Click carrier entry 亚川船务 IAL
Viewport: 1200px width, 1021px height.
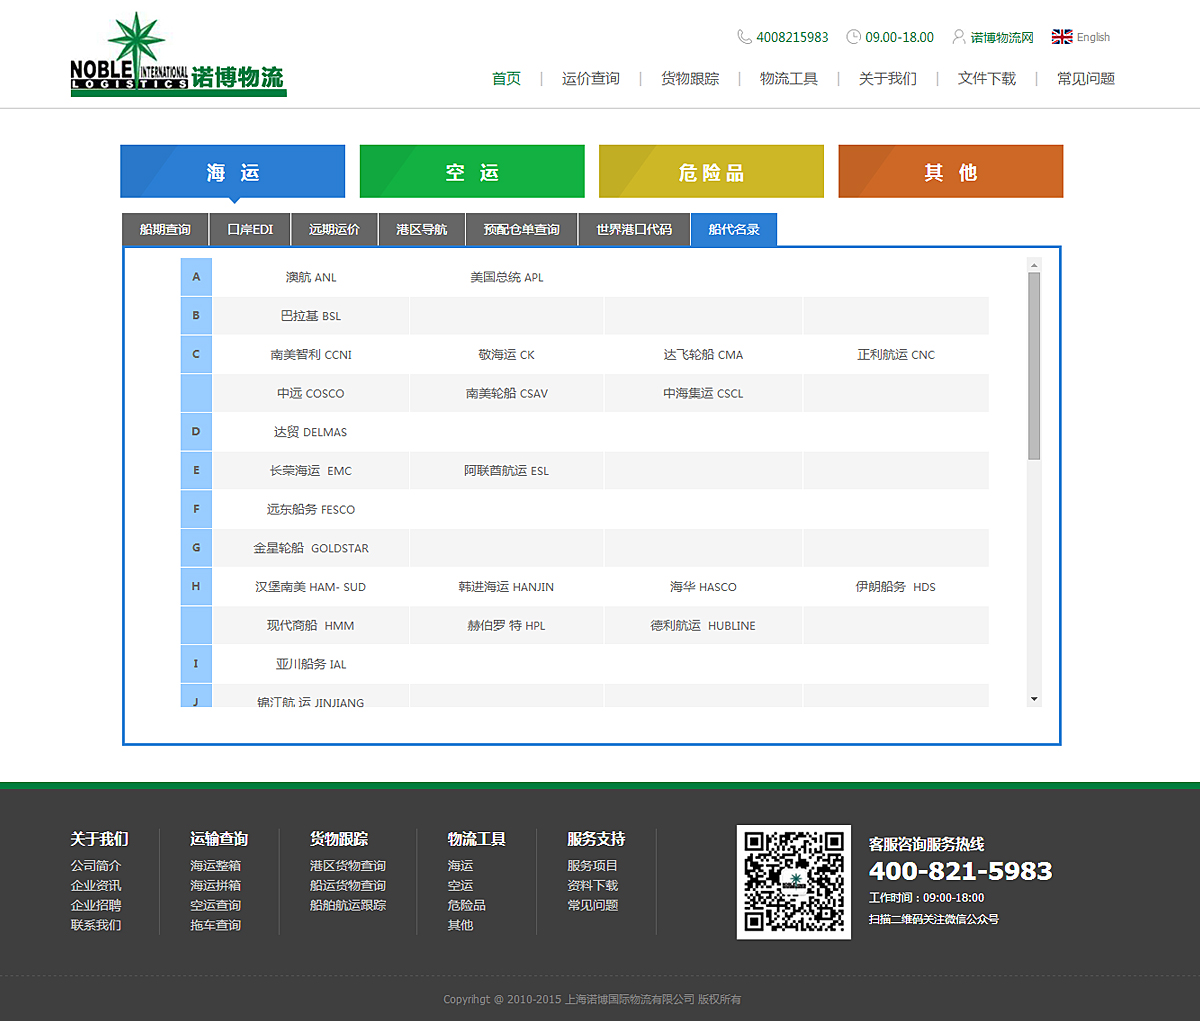[311, 664]
